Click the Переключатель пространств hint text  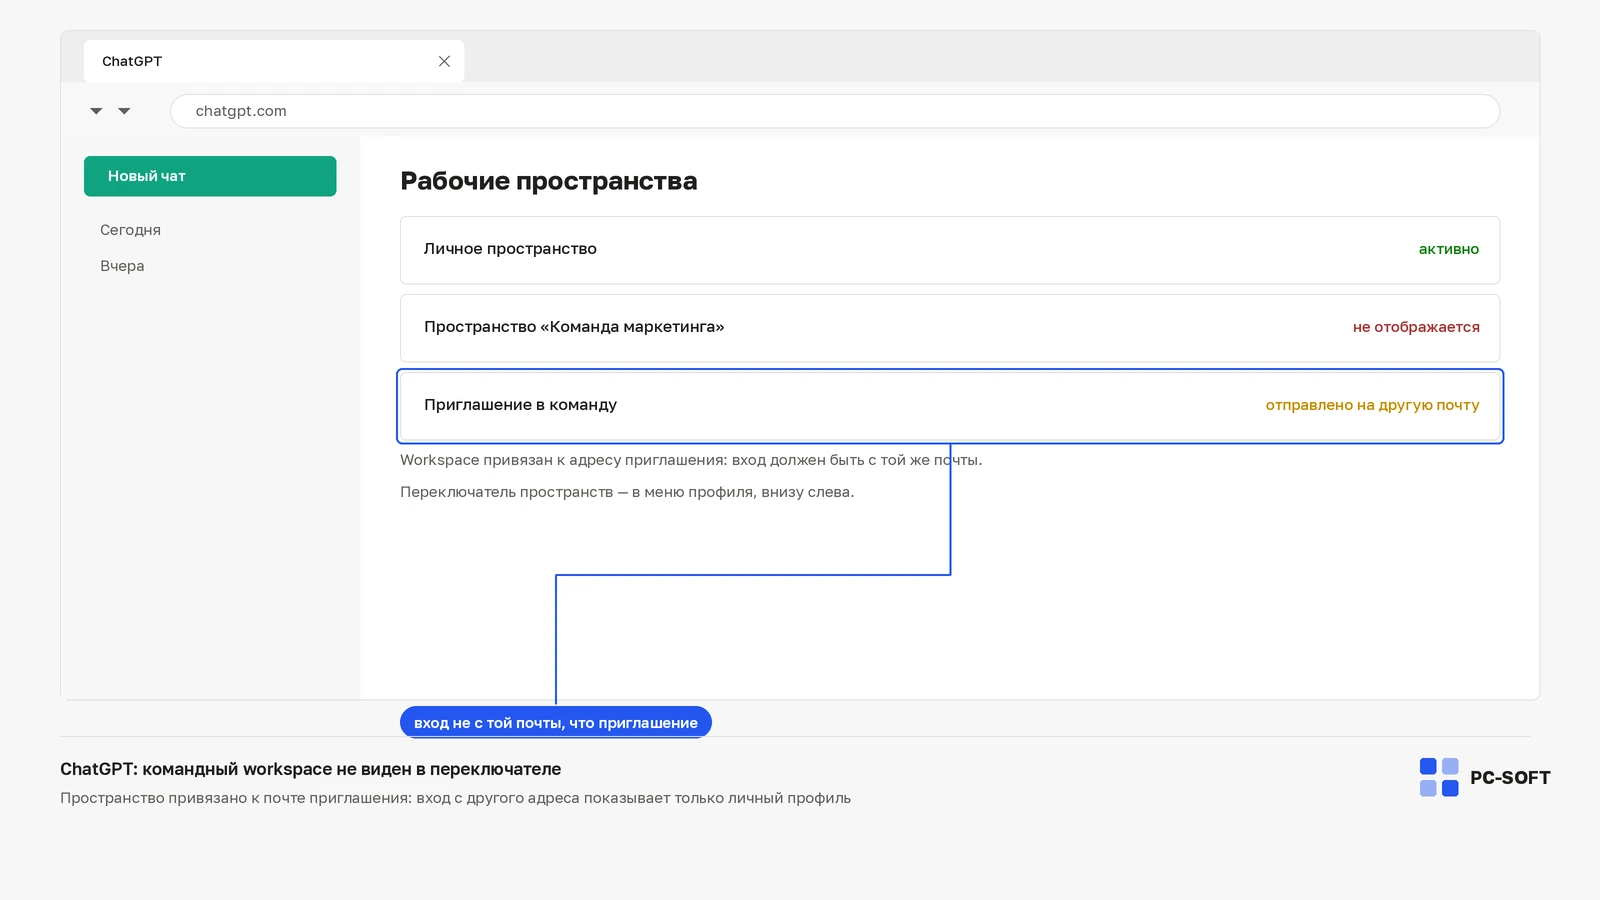click(627, 492)
